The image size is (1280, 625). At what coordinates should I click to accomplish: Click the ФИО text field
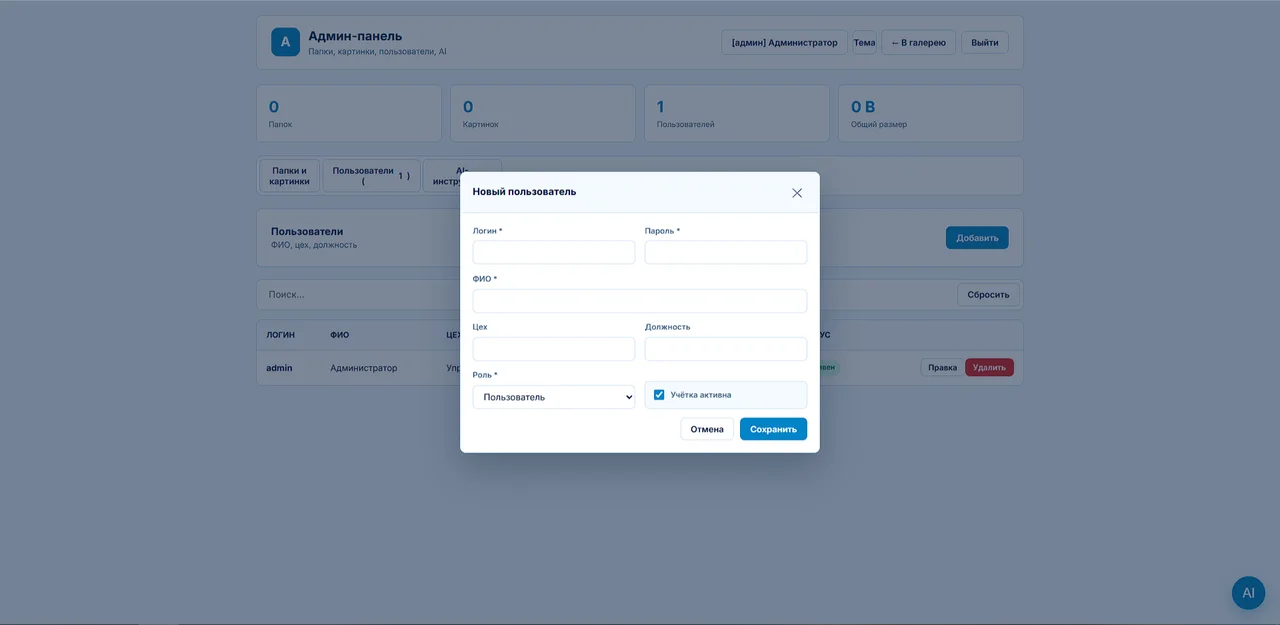point(640,301)
